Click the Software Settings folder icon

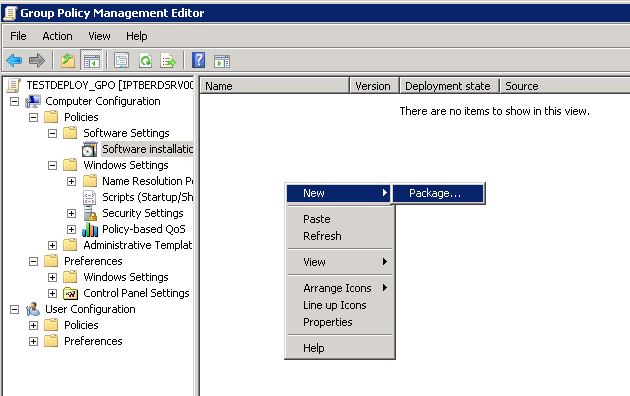tap(70, 133)
